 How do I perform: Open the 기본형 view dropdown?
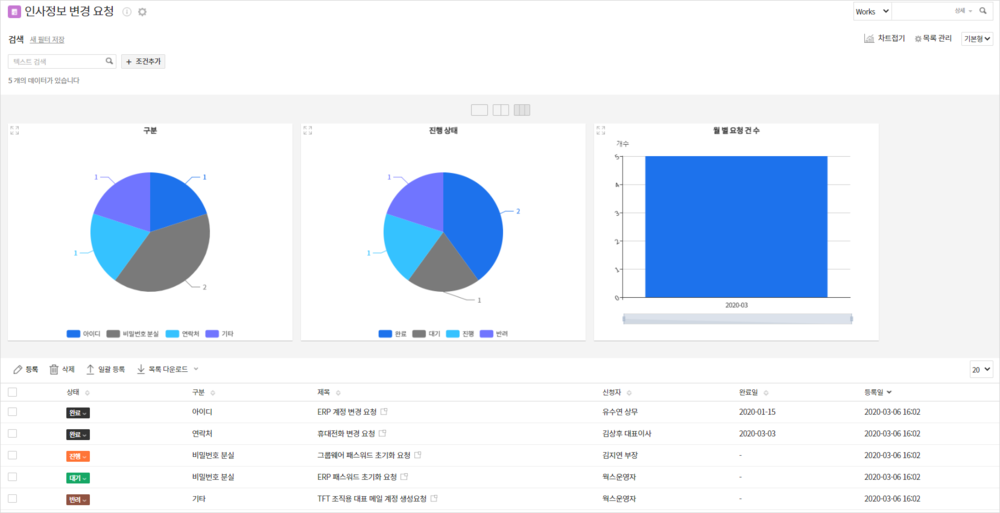977,39
